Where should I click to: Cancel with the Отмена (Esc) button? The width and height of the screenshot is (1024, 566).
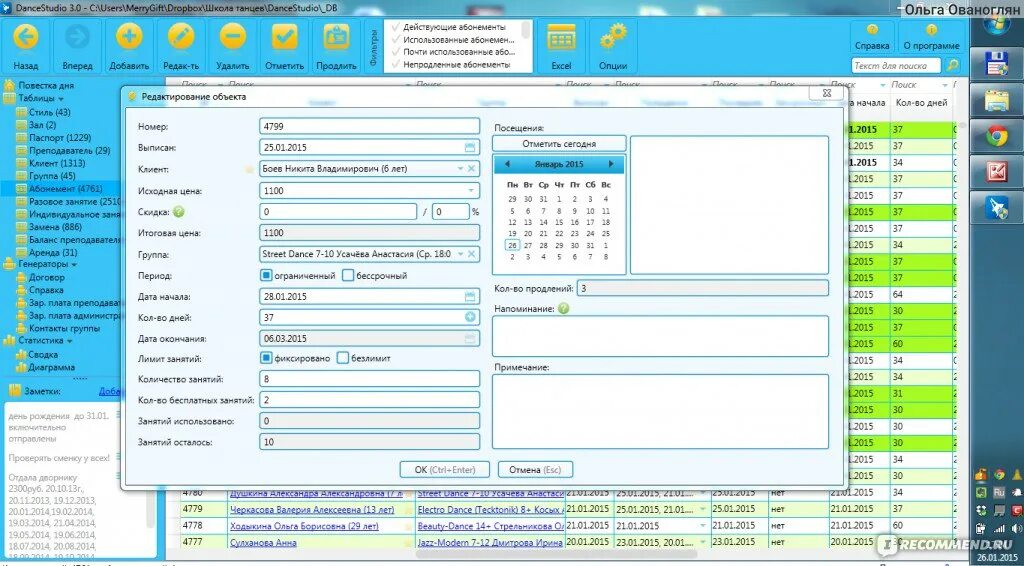tap(535, 469)
